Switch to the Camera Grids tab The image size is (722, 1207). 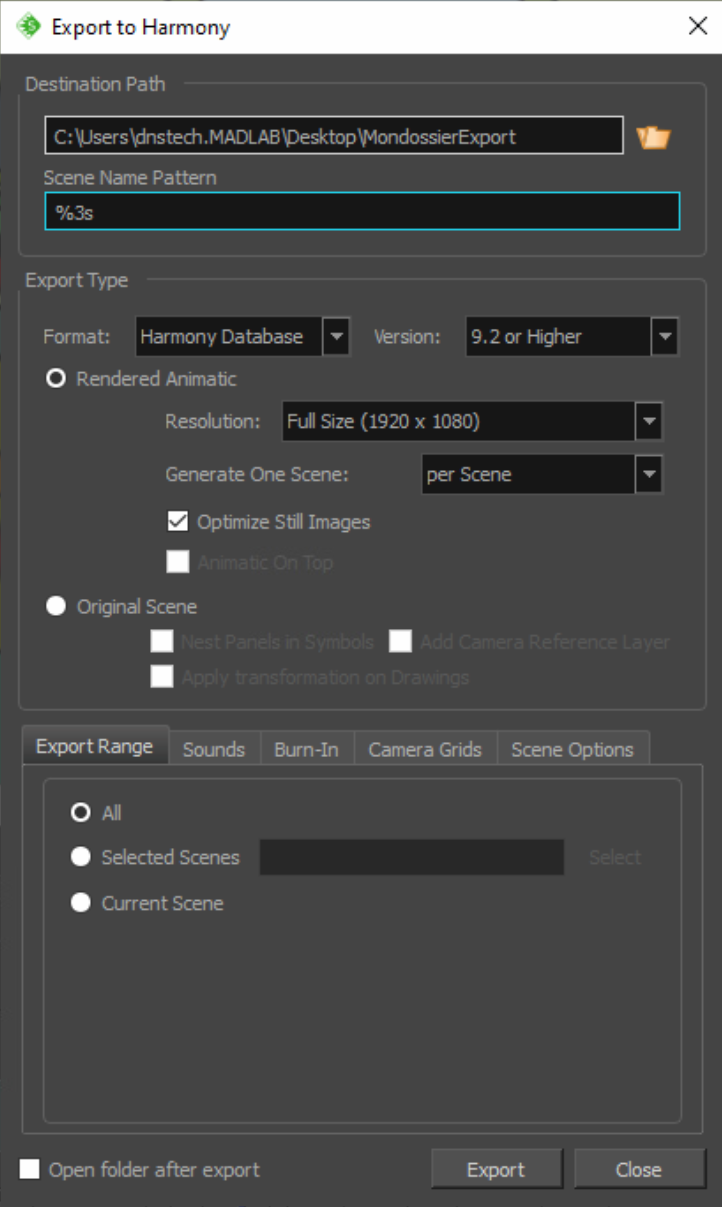pyautogui.click(x=425, y=749)
